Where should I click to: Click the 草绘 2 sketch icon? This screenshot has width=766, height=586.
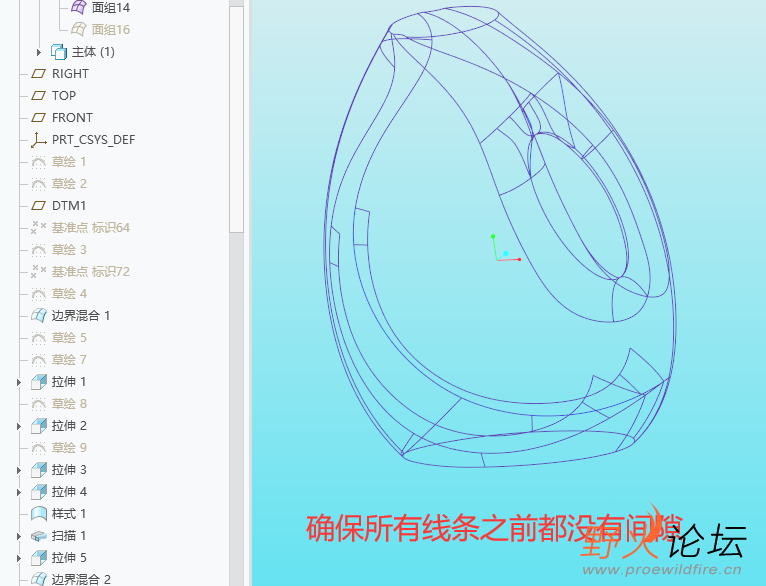[x=39, y=184]
